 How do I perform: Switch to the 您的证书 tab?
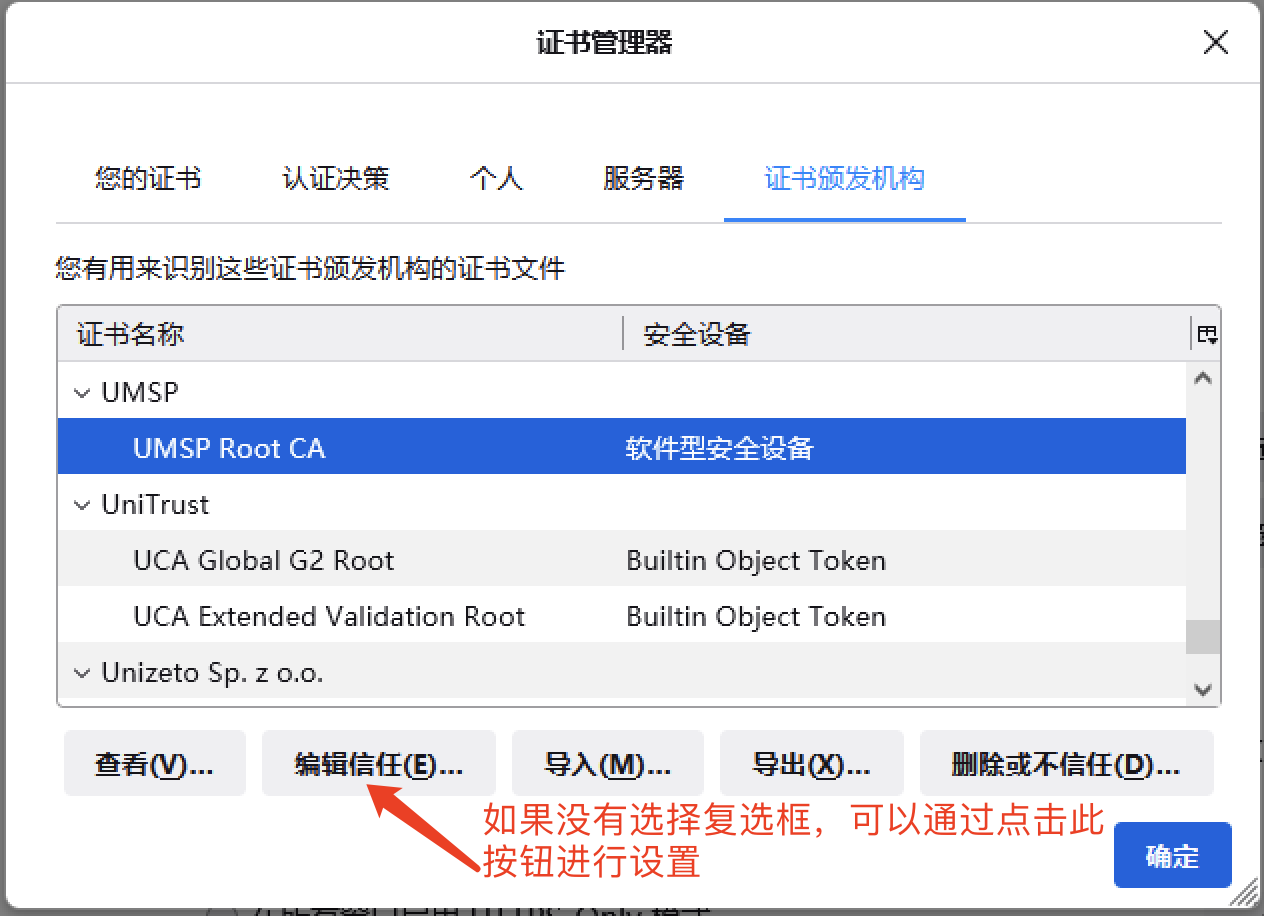[148, 179]
